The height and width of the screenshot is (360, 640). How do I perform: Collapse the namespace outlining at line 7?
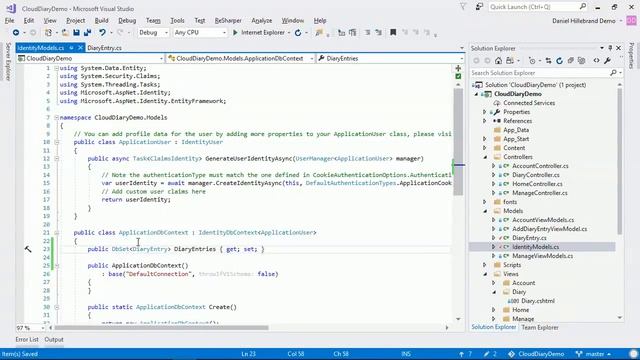point(57,118)
